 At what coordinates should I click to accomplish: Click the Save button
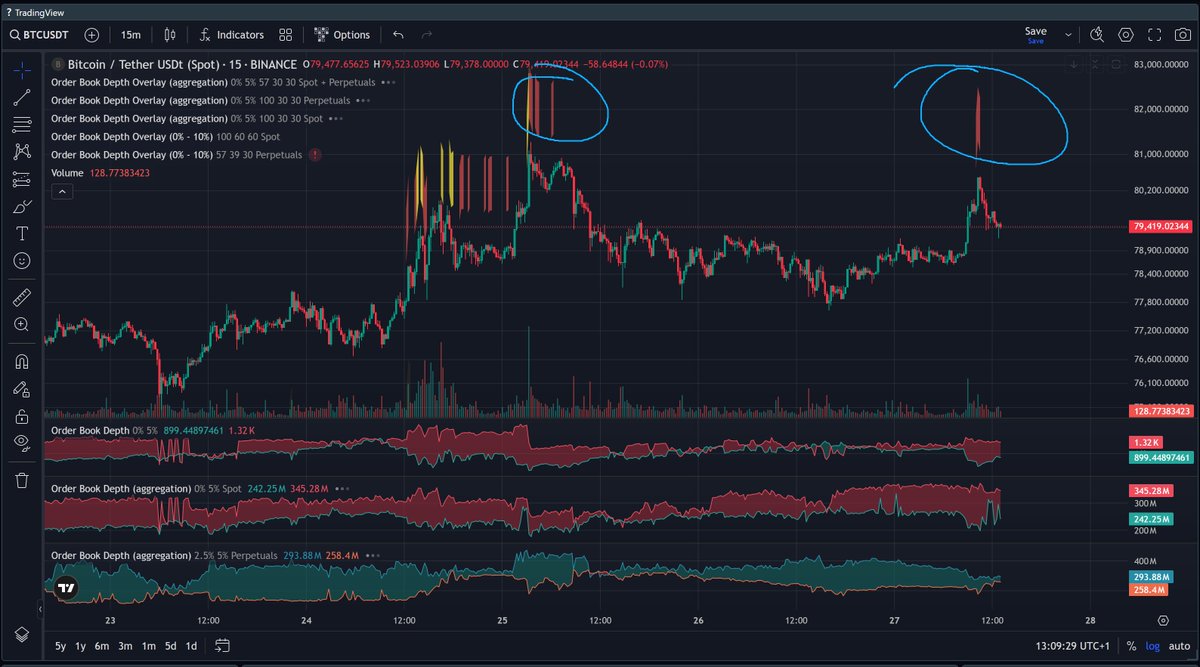1035,34
